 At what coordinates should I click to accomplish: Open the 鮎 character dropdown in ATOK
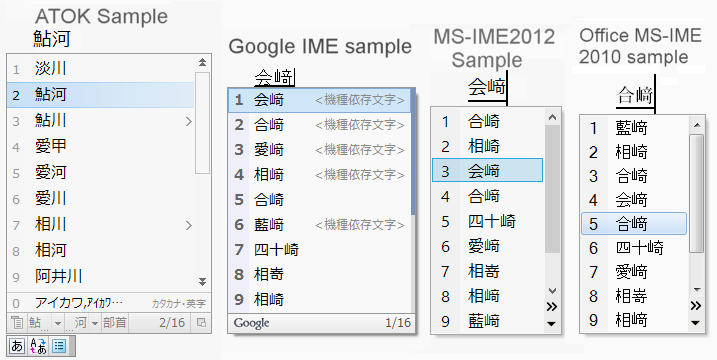[58, 323]
